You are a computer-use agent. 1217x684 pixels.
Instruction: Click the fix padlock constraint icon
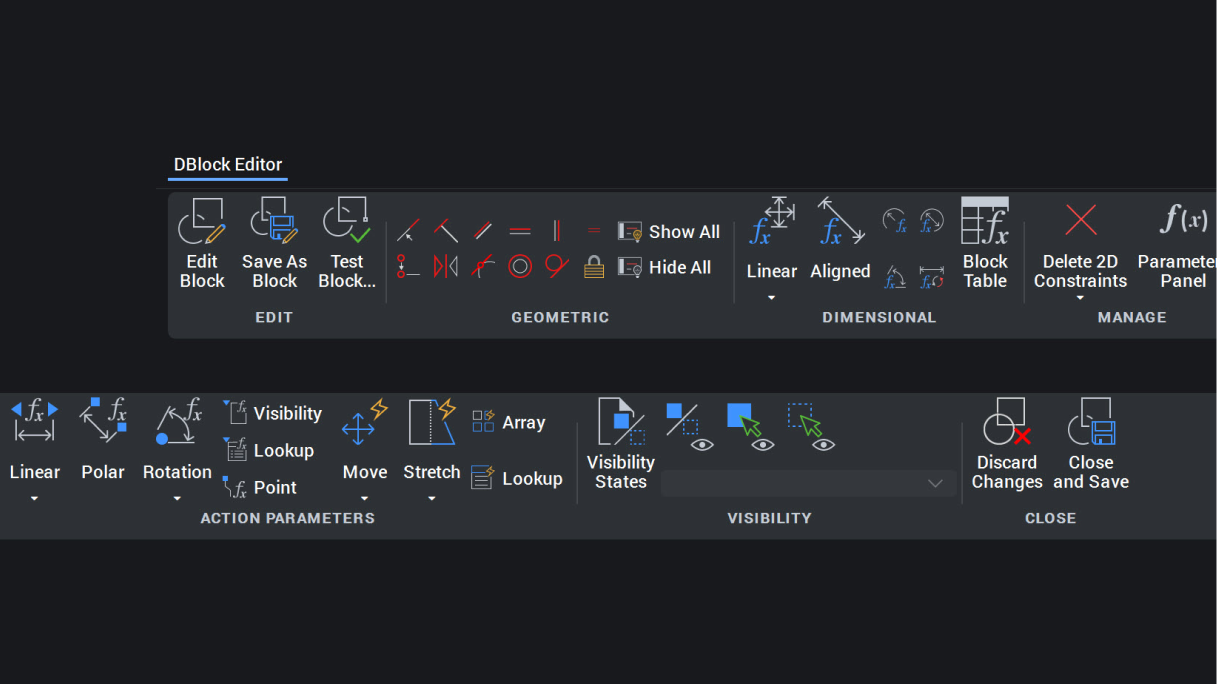coord(594,267)
